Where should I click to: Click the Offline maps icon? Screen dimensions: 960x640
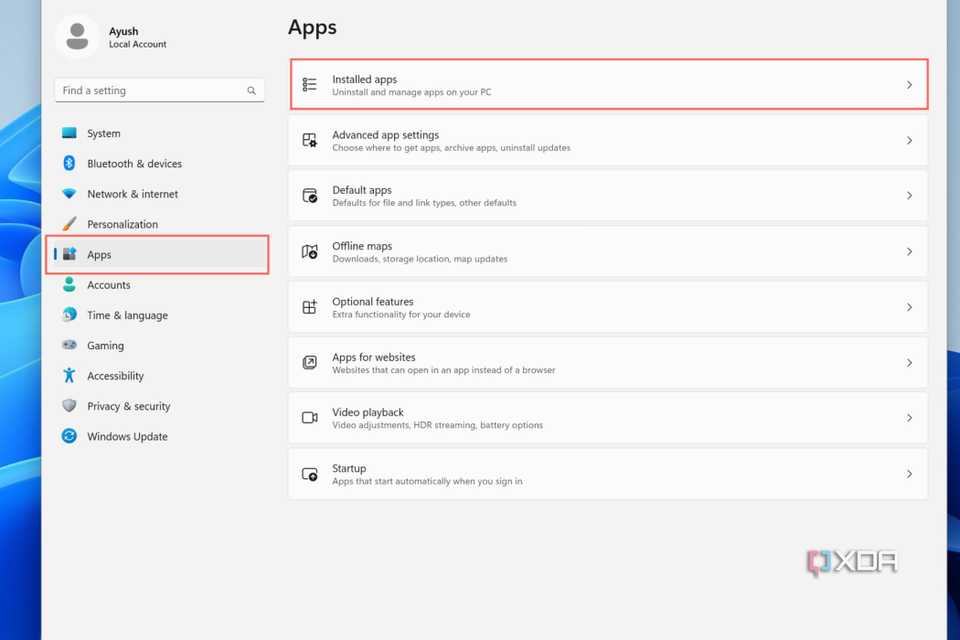310,252
